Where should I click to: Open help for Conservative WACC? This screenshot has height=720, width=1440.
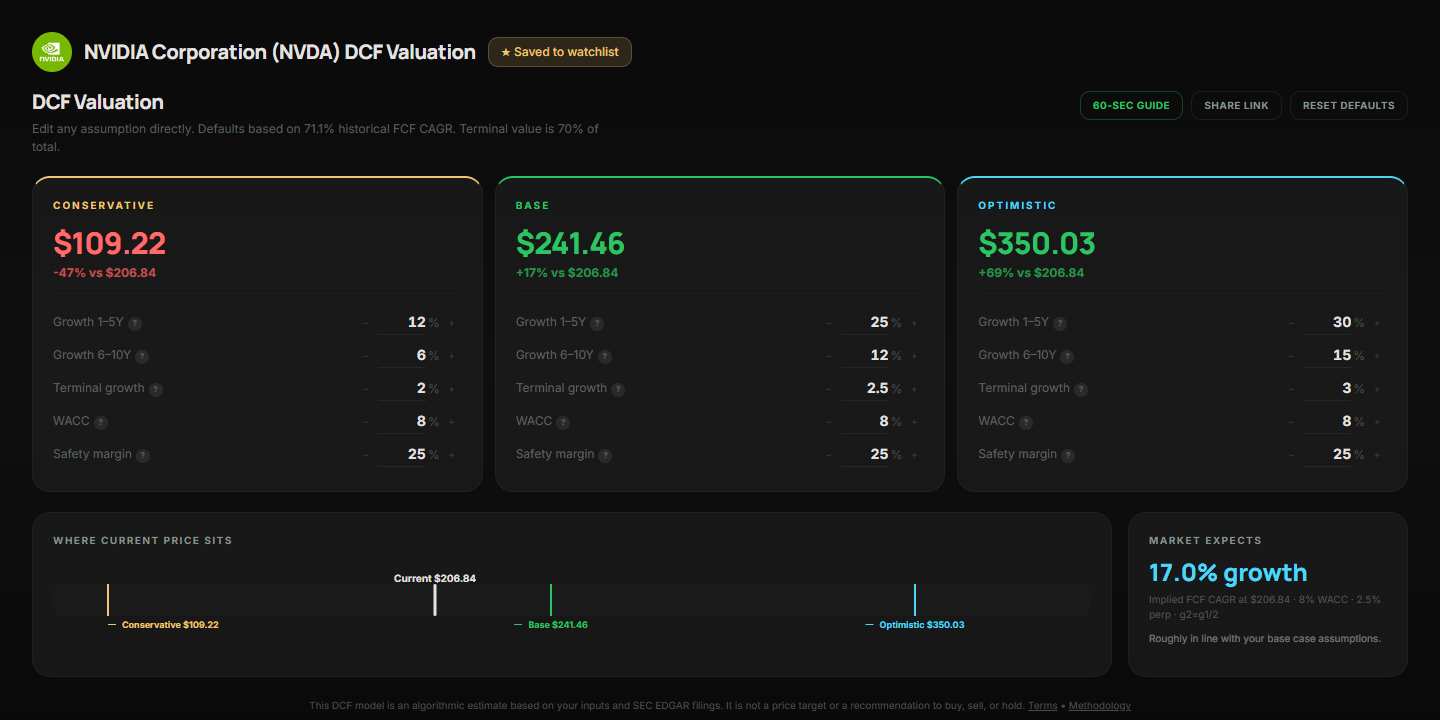click(x=101, y=422)
